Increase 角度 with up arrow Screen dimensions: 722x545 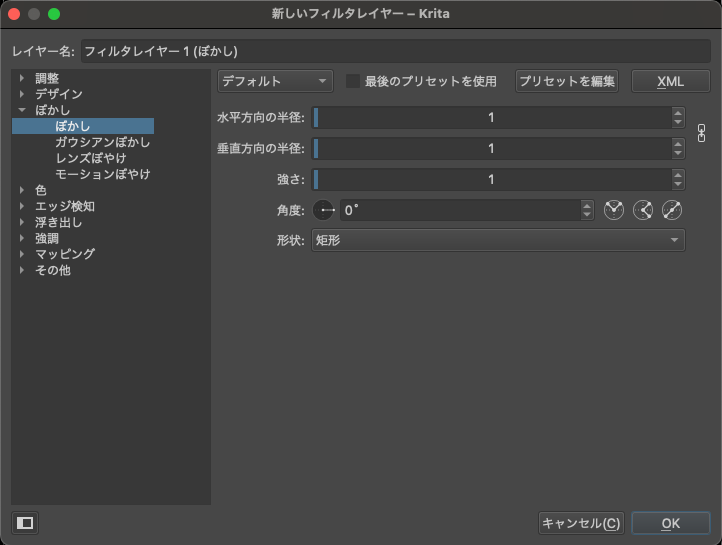click(x=587, y=205)
